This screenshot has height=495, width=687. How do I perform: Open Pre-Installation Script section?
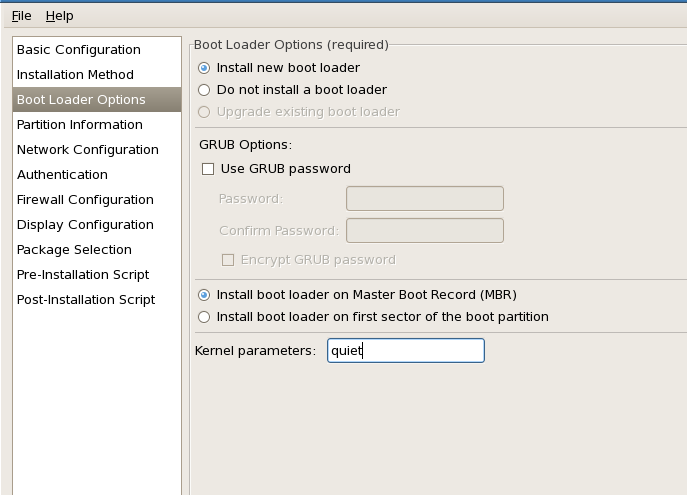[83, 275]
